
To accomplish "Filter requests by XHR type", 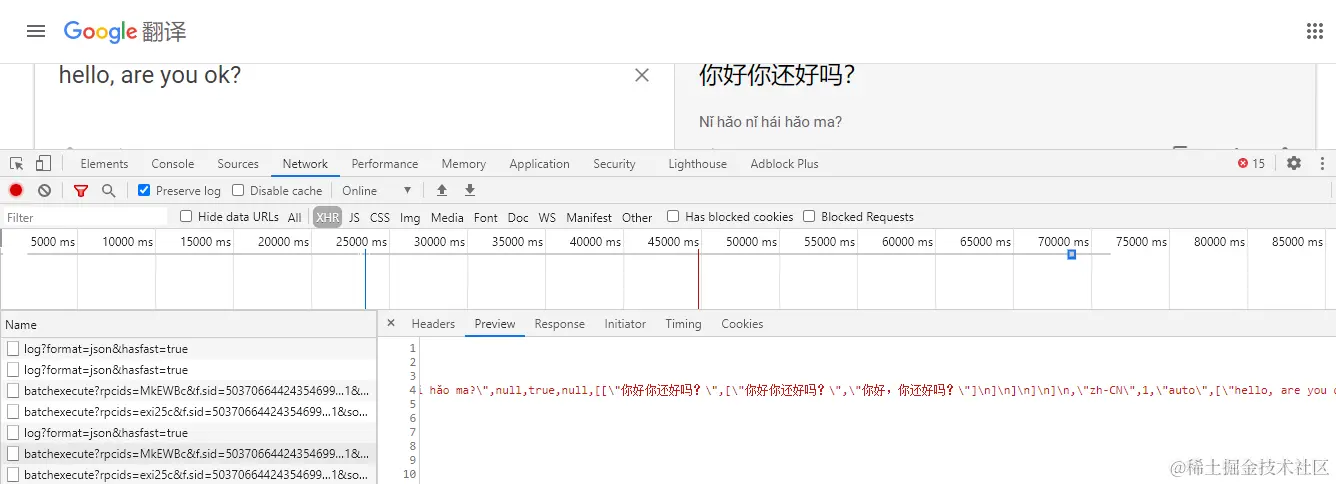I will [327, 217].
